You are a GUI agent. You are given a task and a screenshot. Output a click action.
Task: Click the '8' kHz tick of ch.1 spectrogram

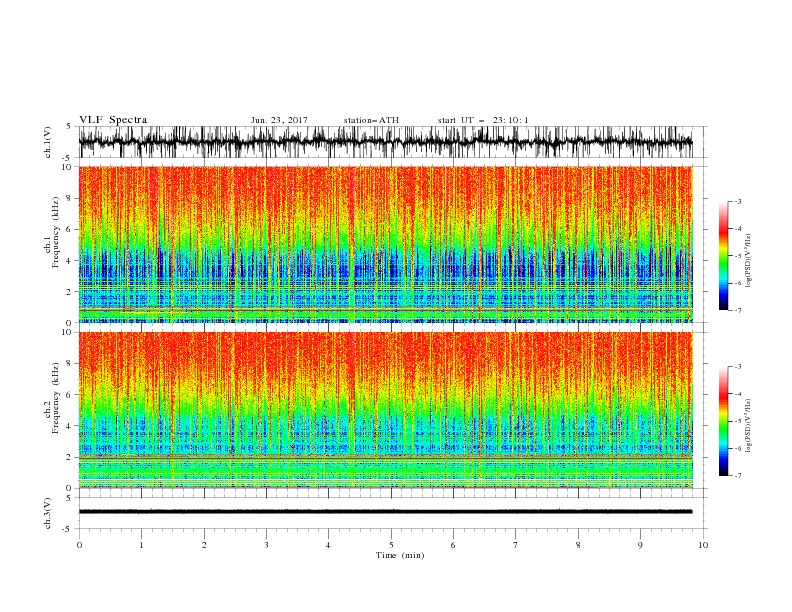69,198
